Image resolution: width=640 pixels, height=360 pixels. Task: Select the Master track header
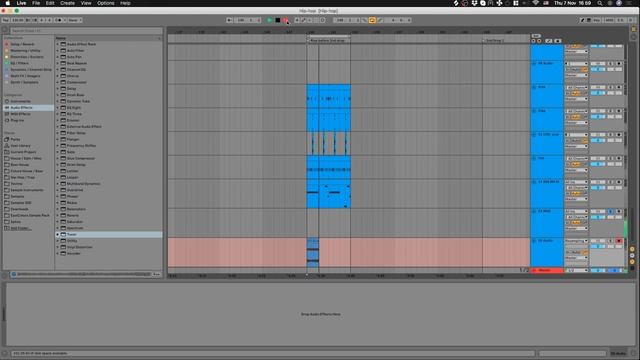pos(547,270)
